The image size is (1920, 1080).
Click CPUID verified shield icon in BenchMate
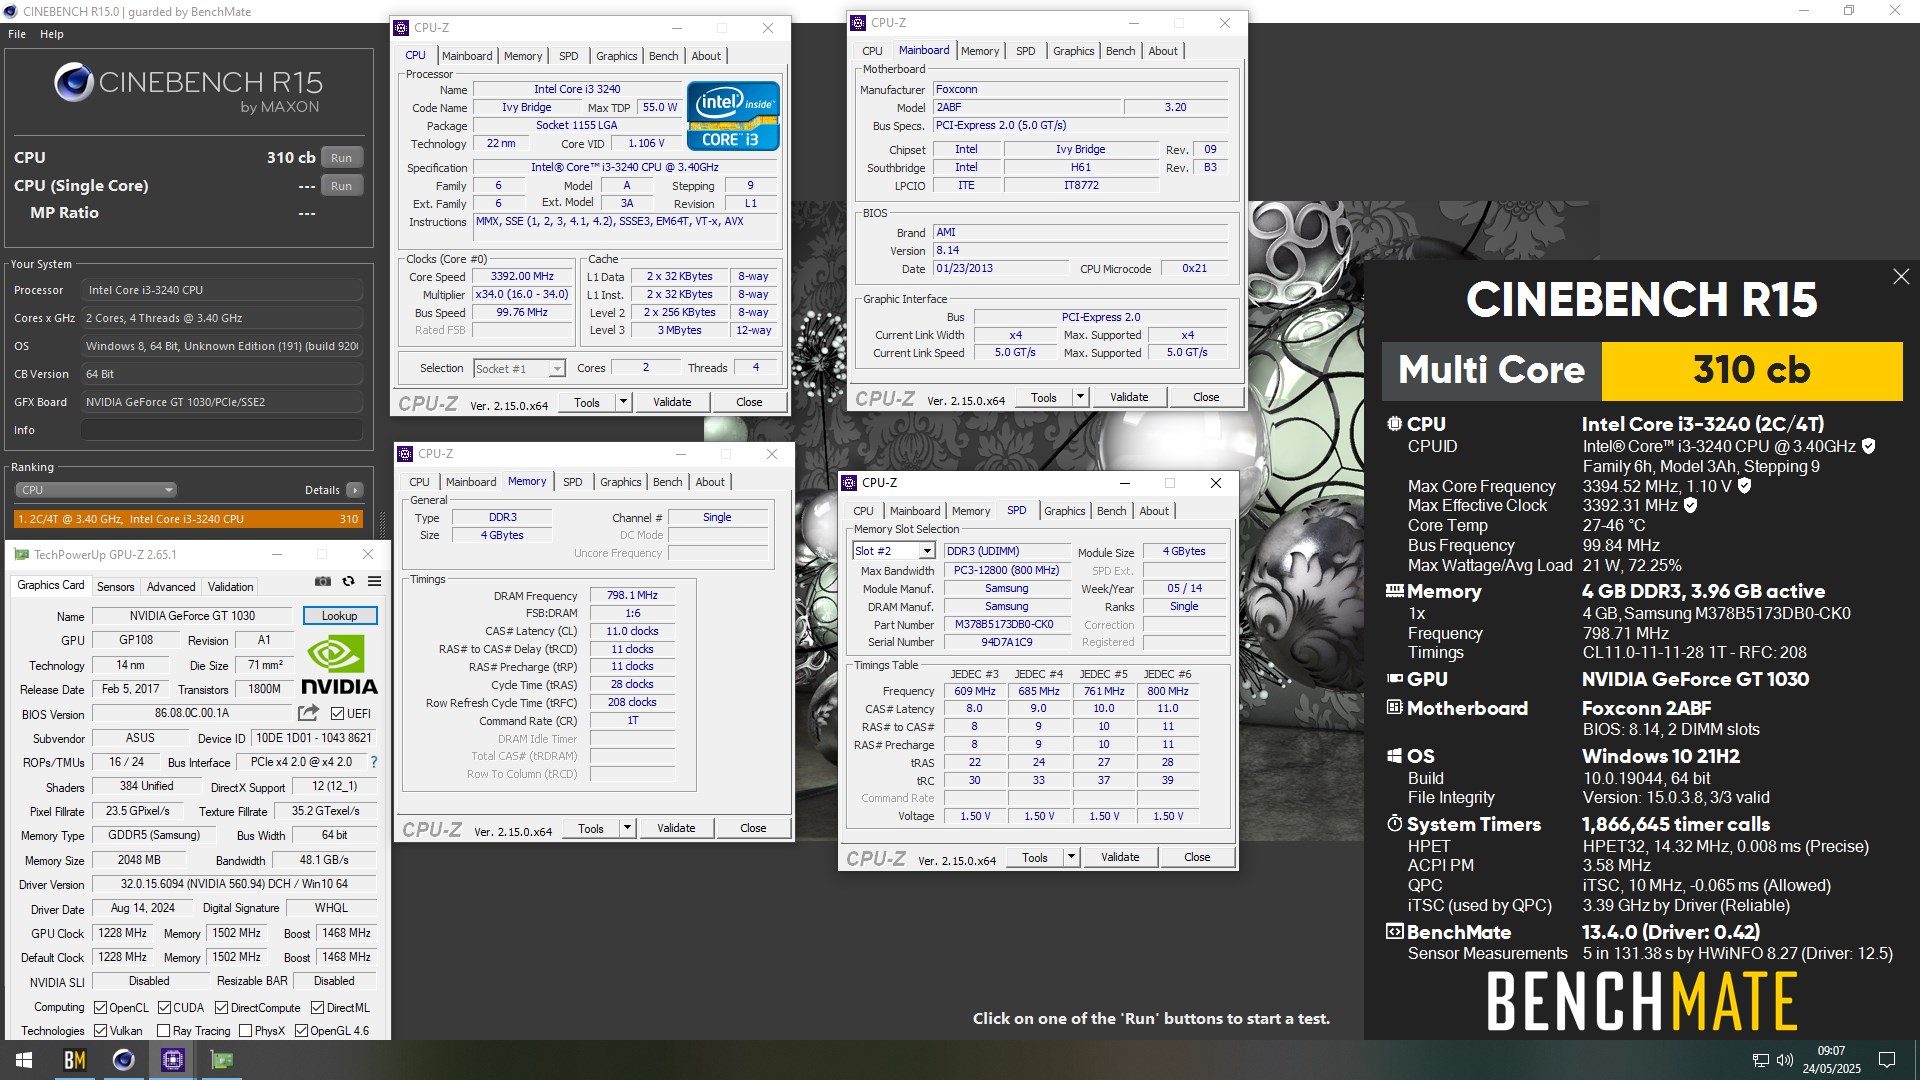coord(1868,446)
